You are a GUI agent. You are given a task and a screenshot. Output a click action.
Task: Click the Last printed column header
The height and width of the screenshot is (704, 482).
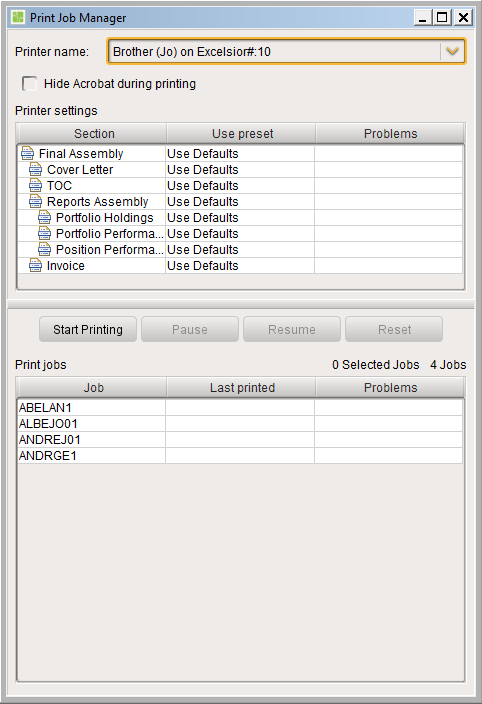click(241, 387)
